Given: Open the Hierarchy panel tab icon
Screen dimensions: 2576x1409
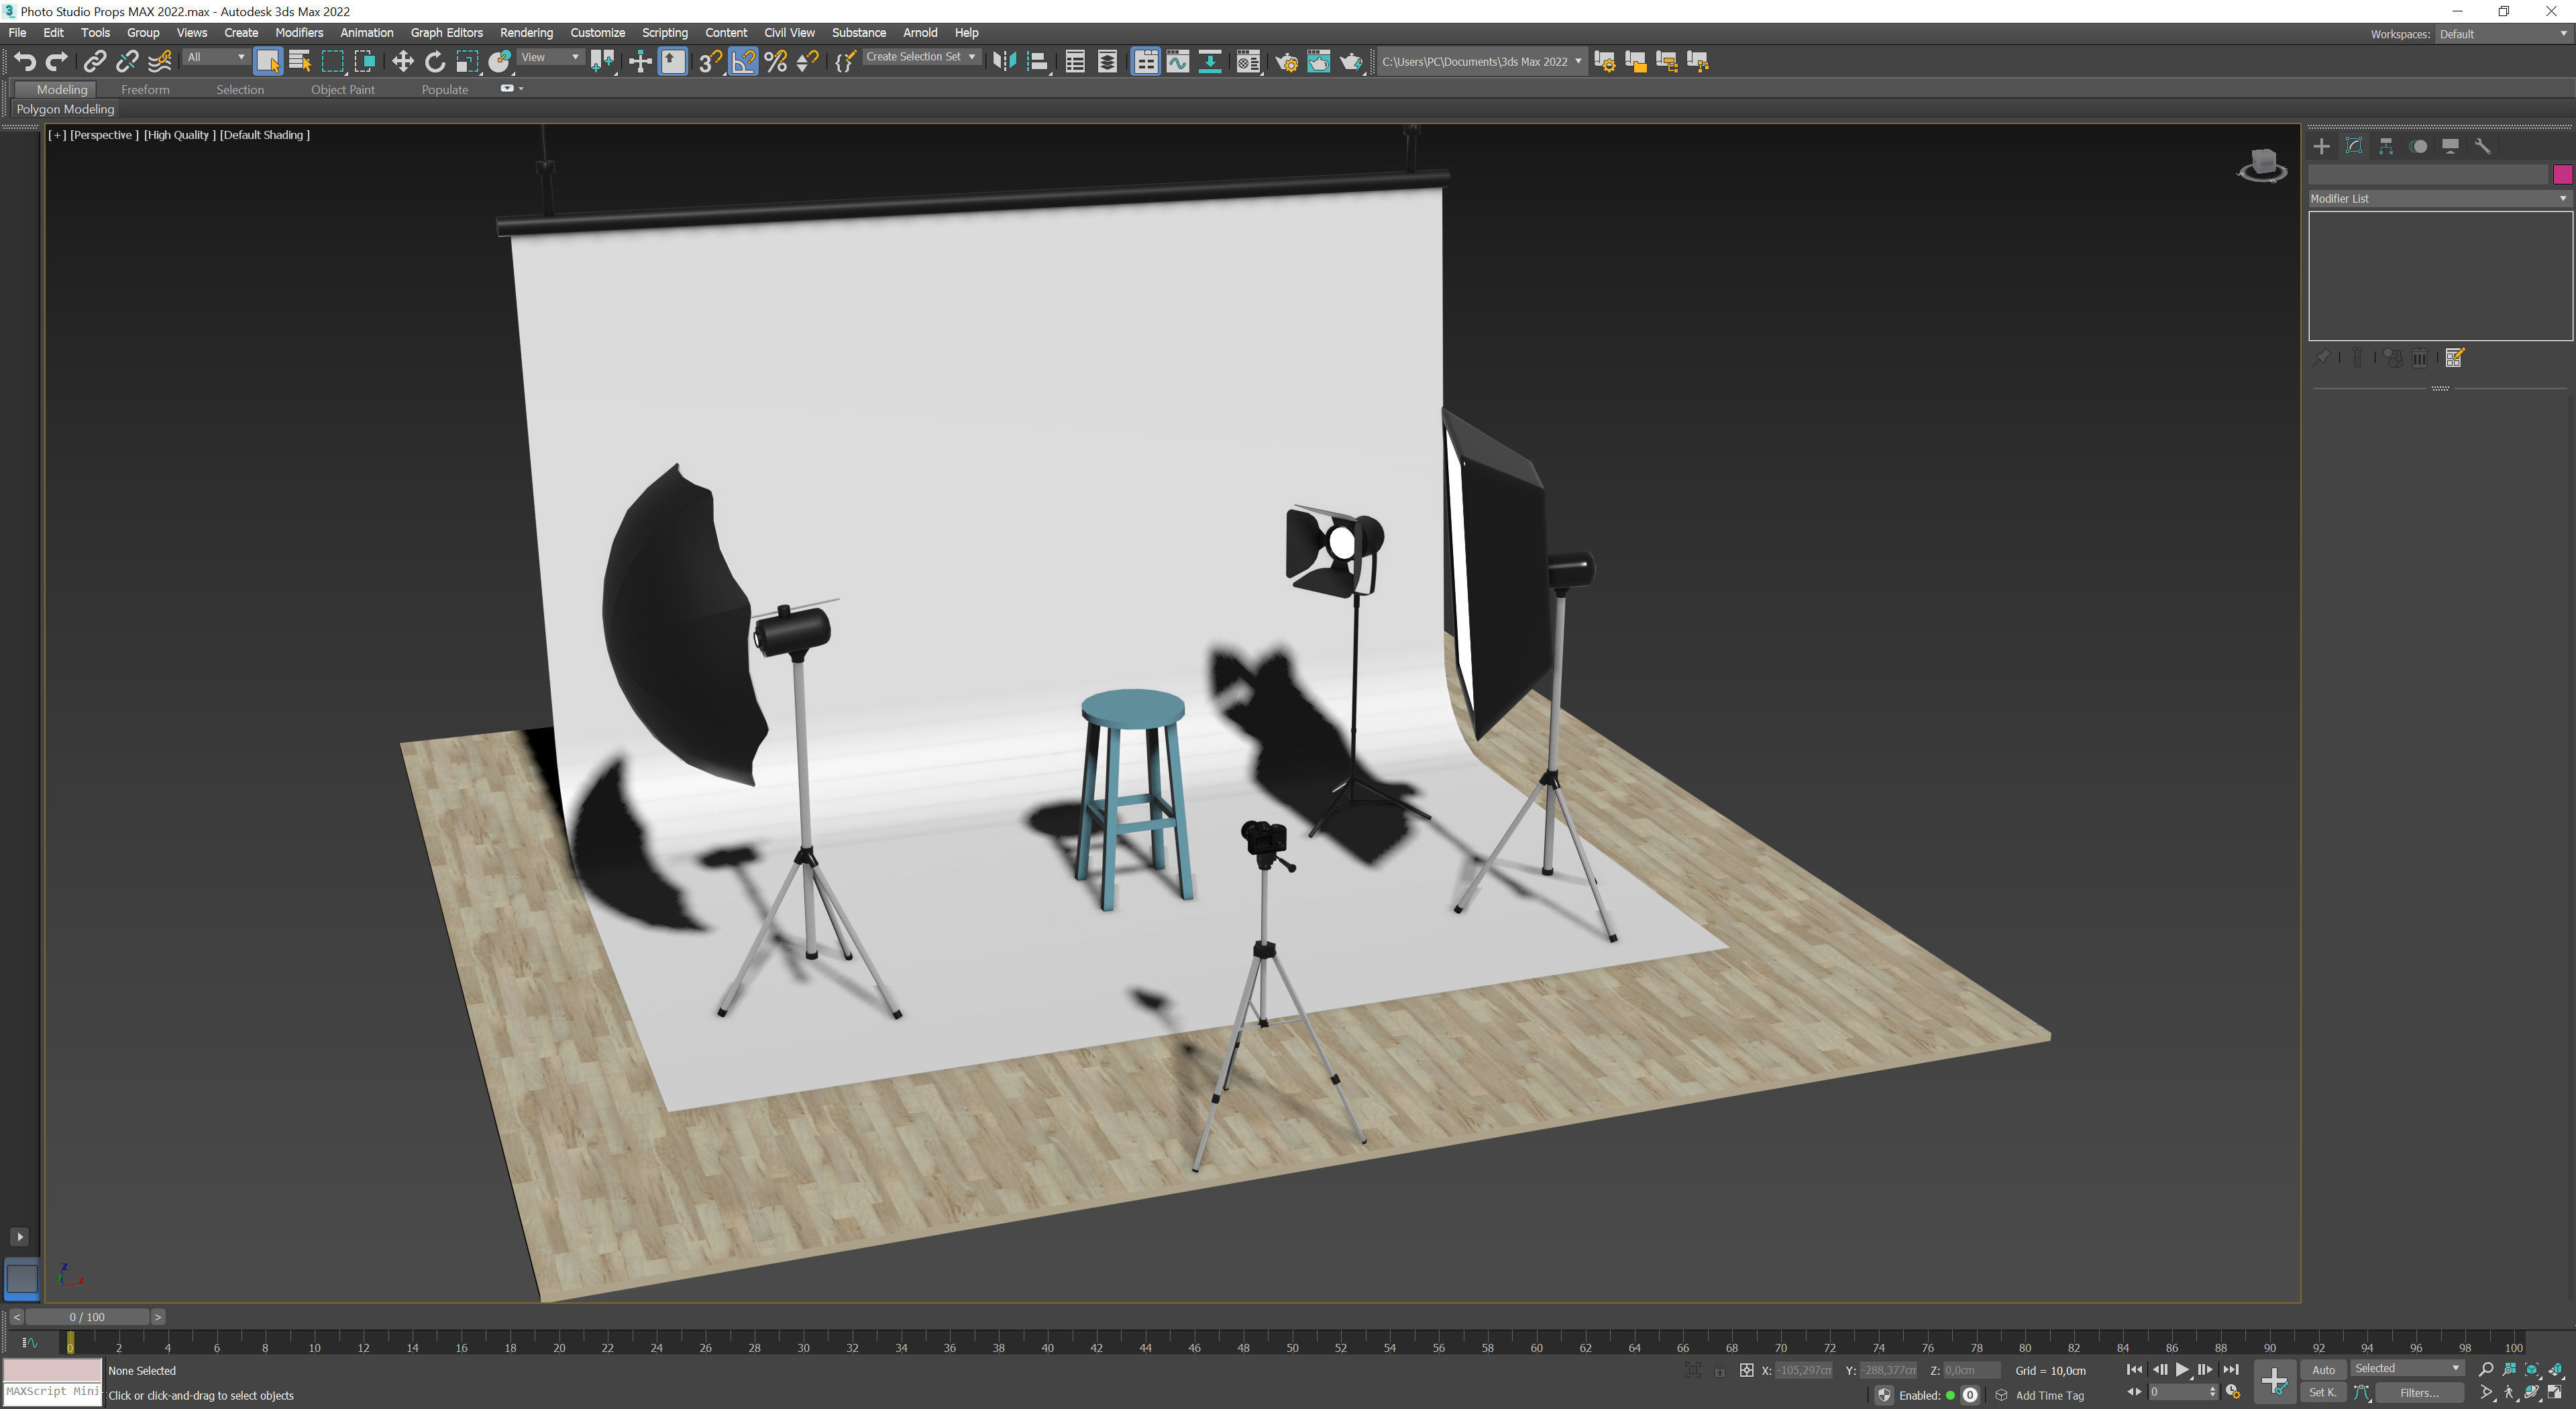Looking at the screenshot, I should pos(2386,146).
